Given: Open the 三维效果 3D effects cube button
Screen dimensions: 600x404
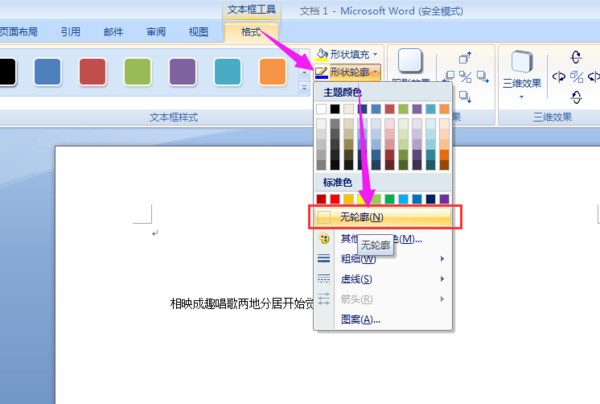Looking at the screenshot, I should (522, 62).
